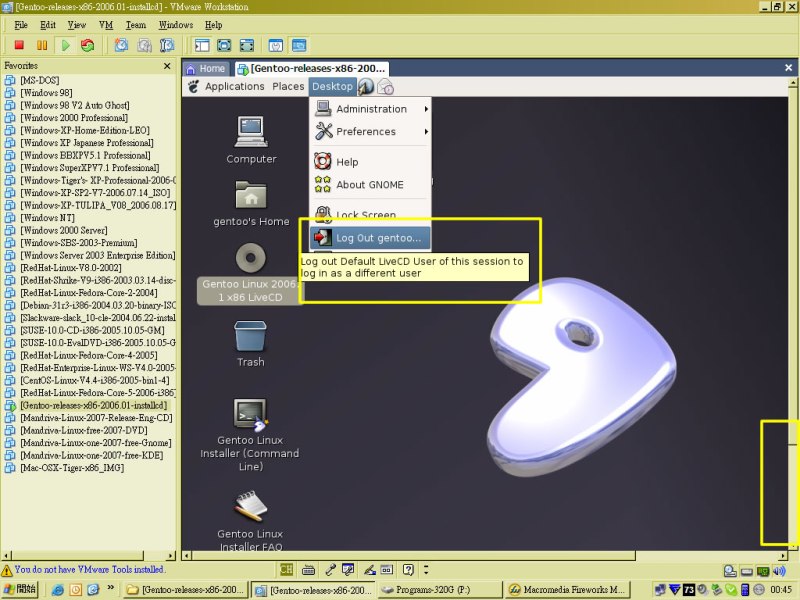Close the Favorites panel

[167, 66]
